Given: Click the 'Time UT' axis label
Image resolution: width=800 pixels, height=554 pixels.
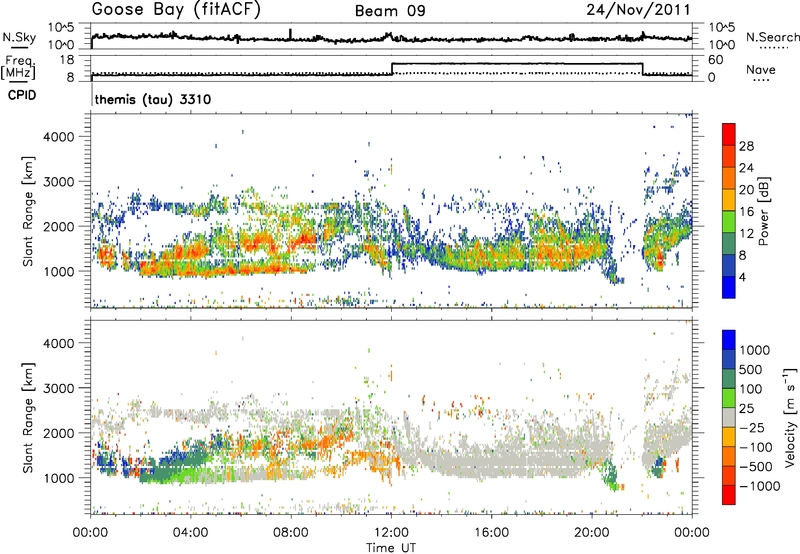Looking at the screenshot, I should tap(391, 548).
